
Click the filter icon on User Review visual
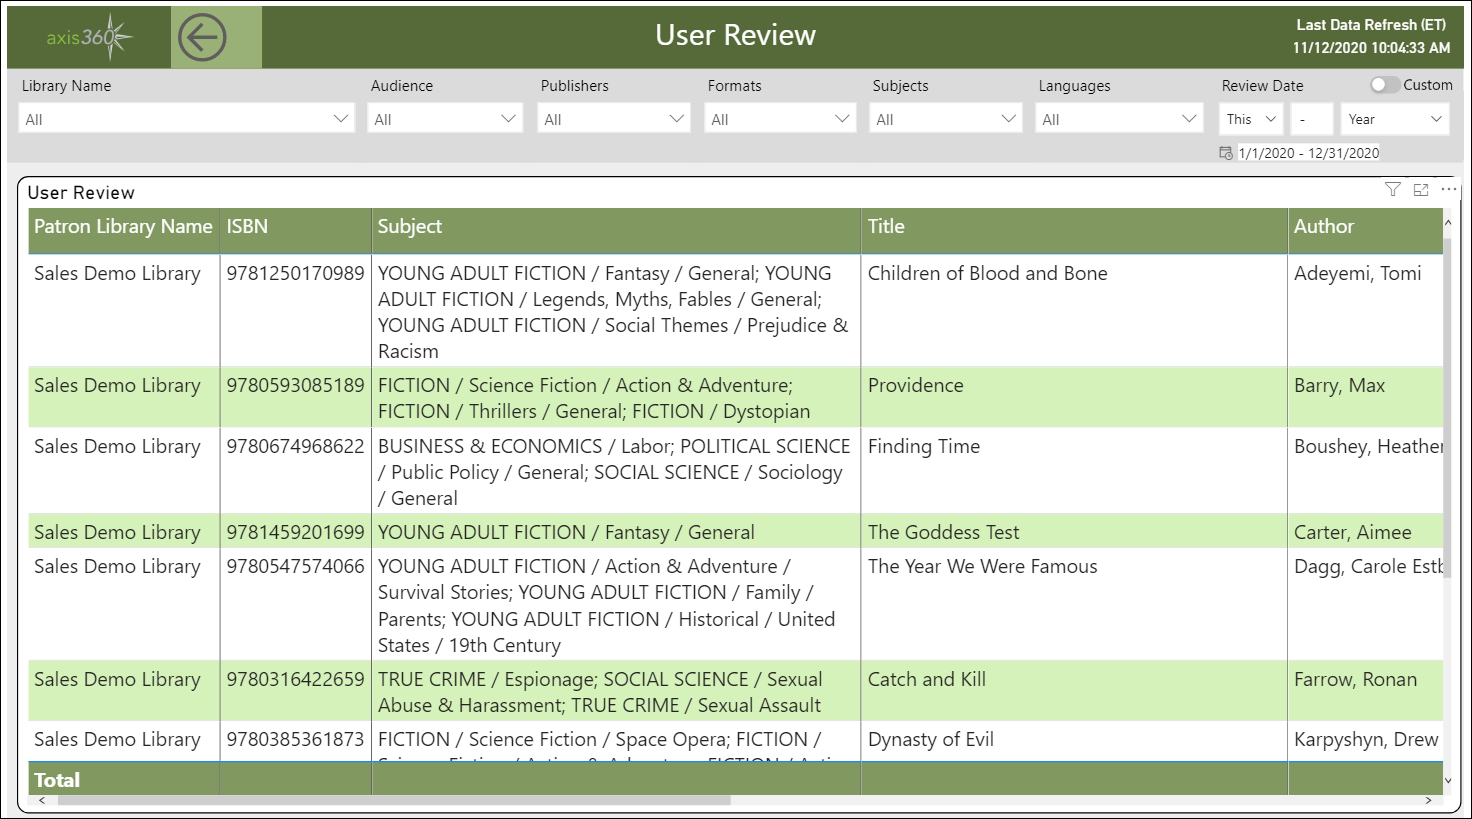coord(1392,189)
